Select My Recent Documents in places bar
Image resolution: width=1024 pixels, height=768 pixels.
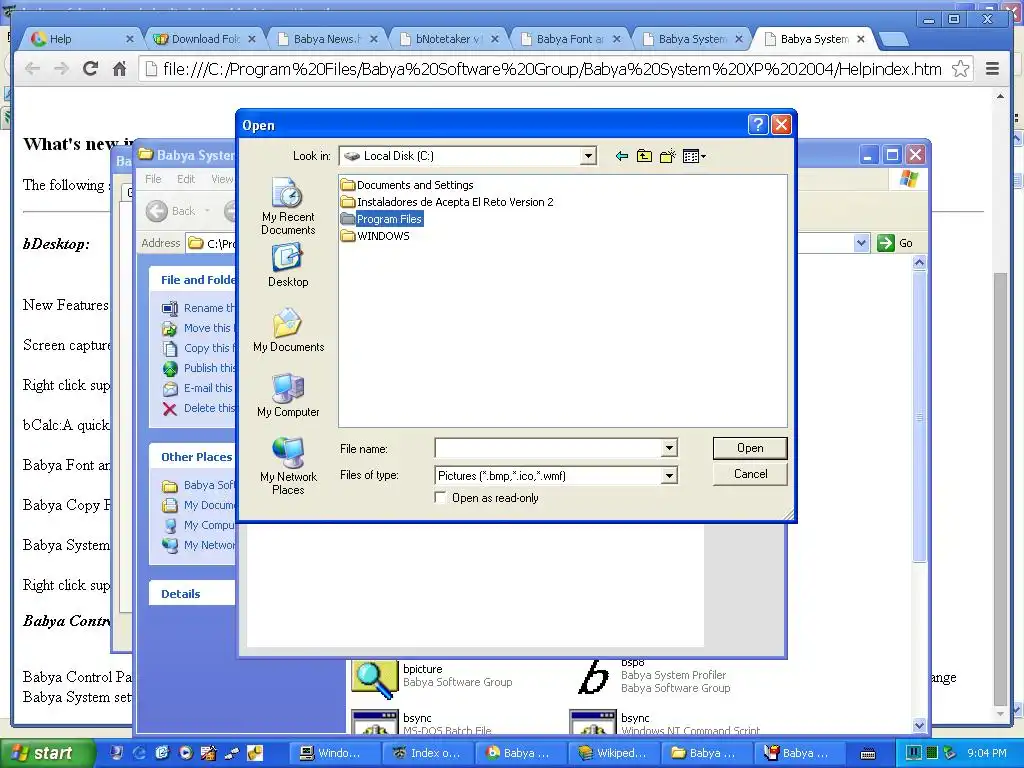[288, 206]
